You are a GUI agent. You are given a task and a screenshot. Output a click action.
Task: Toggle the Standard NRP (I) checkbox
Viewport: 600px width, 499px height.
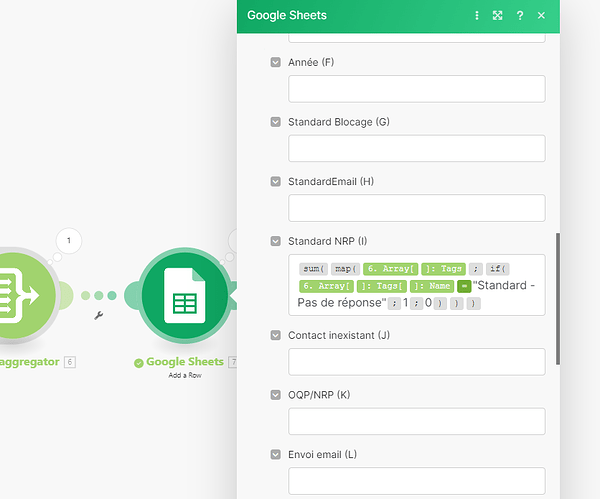click(276, 241)
